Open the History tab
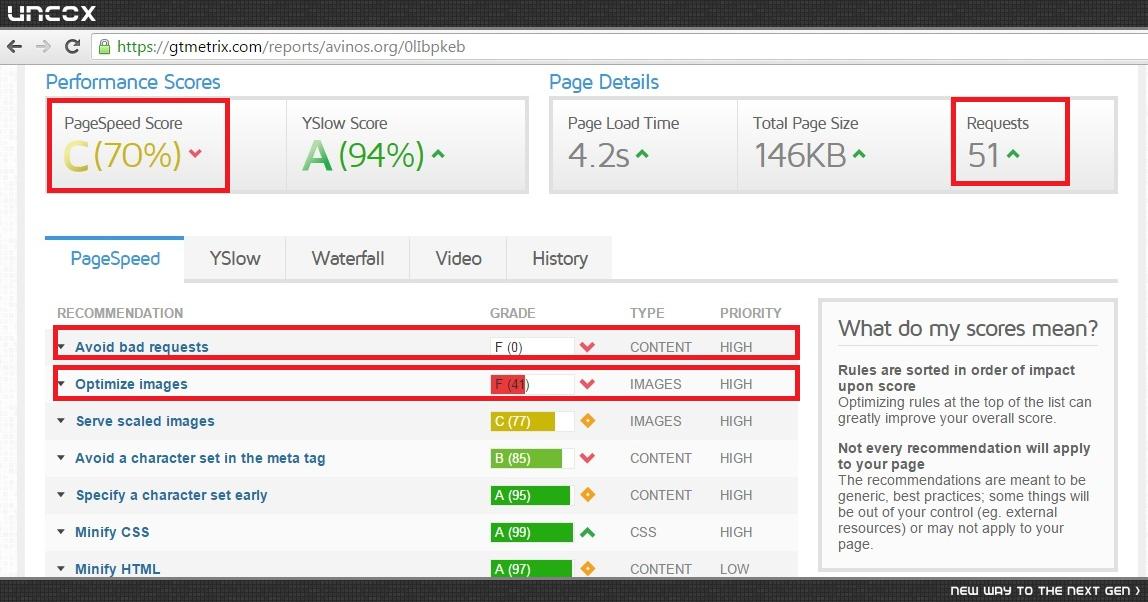 559,259
